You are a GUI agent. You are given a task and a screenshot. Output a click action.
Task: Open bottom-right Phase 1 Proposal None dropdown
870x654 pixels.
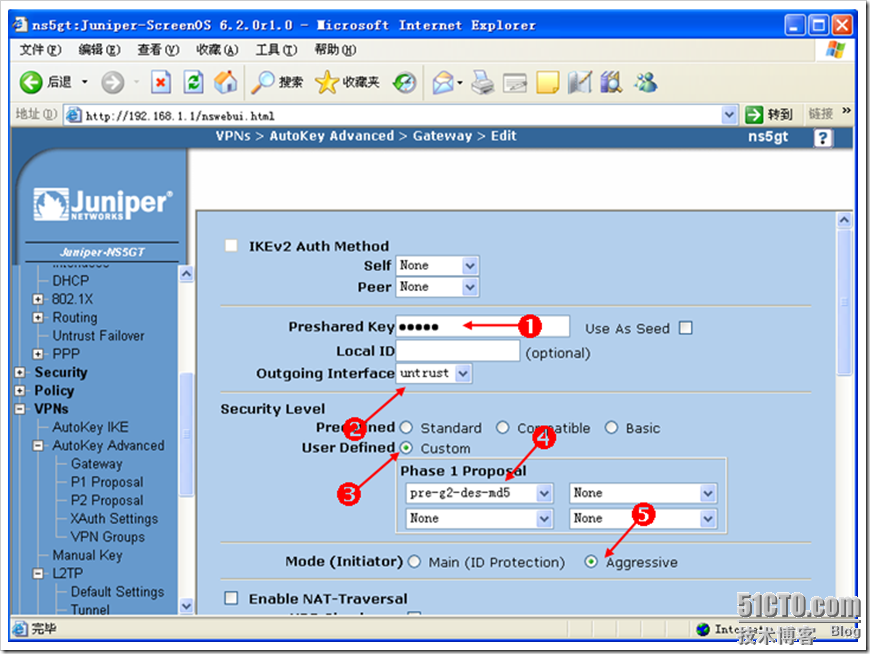[643, 518]
